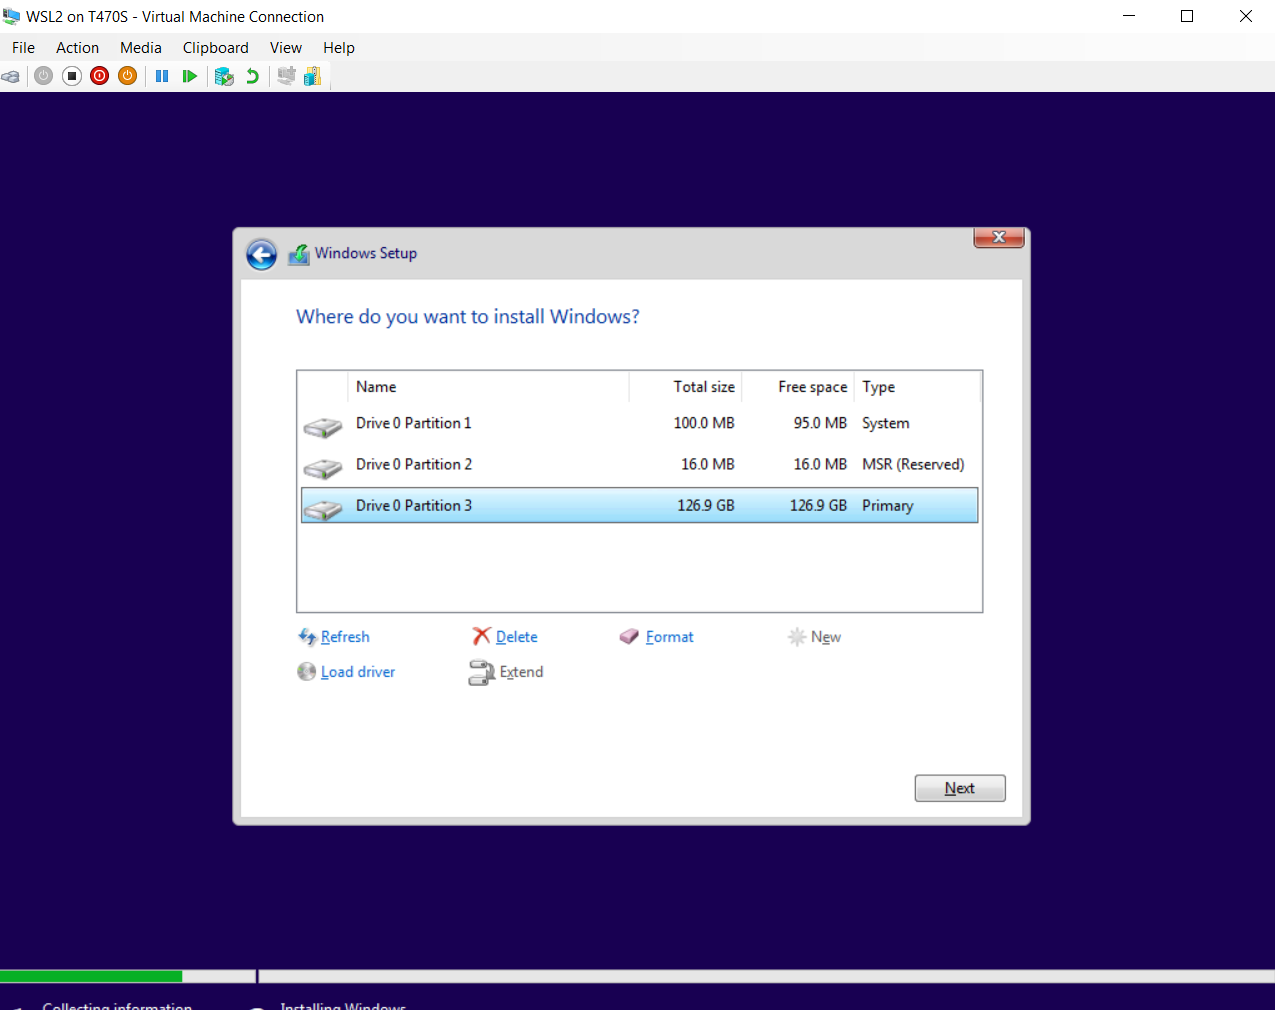Go back using the back arrow
Screen dimensions: 1275x1010
(x=261, y=254)
